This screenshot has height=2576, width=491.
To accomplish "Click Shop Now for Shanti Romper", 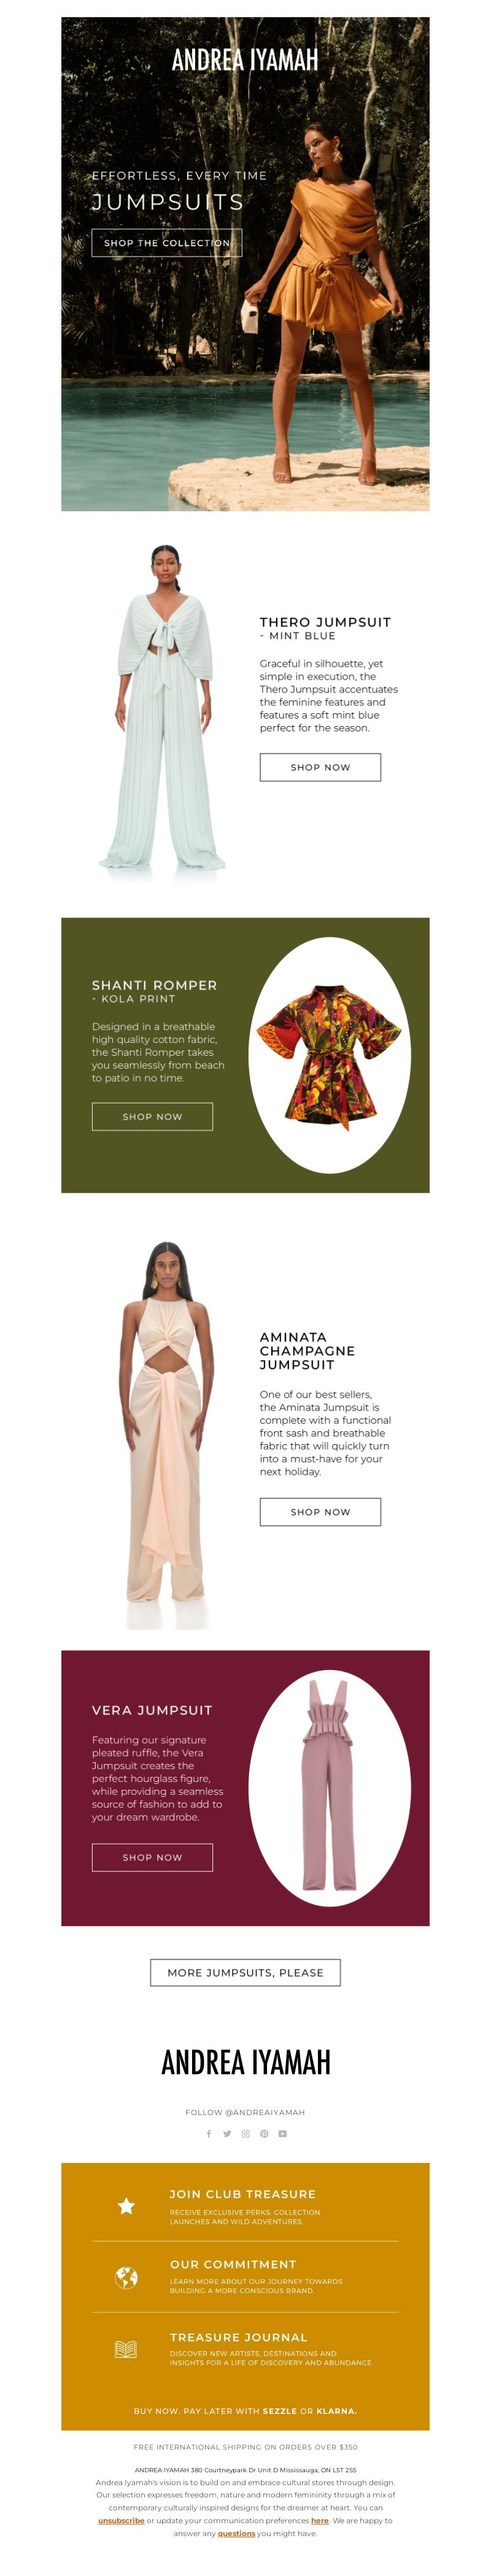I will click(152, 1116).
